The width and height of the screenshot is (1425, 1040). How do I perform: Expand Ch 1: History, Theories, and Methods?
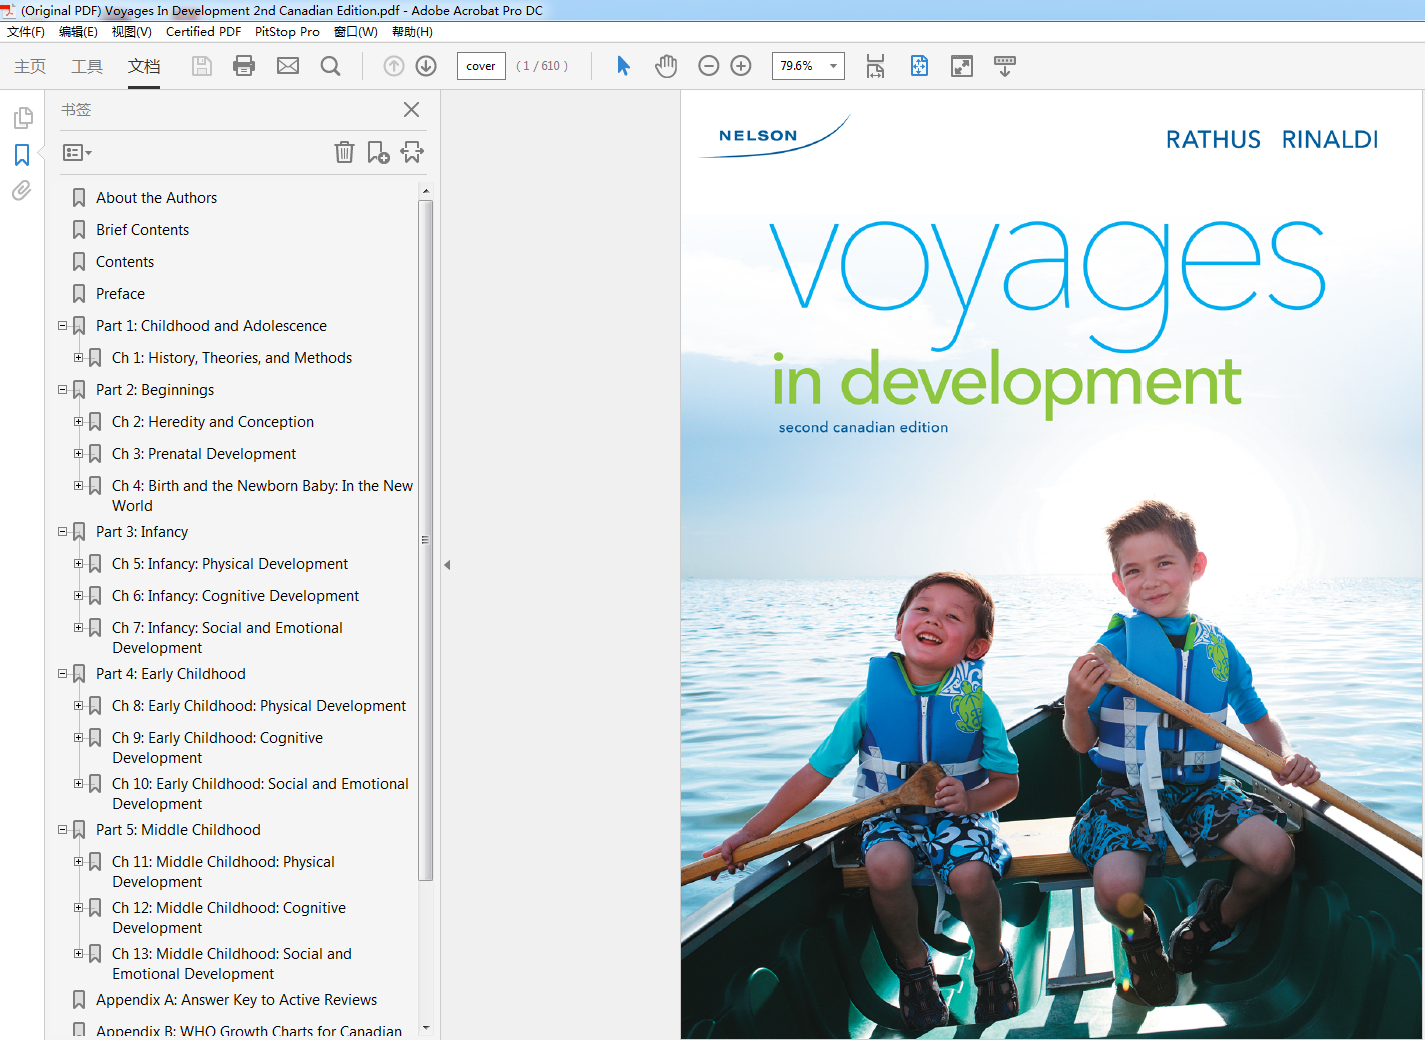click(x=79, y=358)
